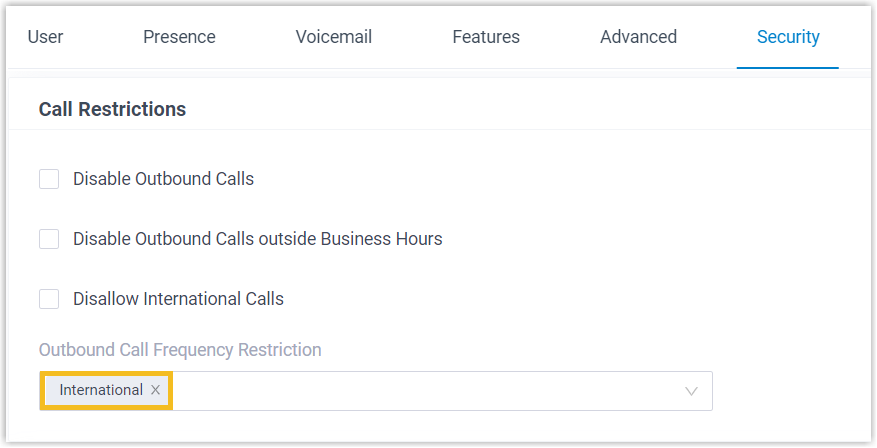877x448 pixels.
Task: Switch to the Advanced tab
Action: pos(638,37)
